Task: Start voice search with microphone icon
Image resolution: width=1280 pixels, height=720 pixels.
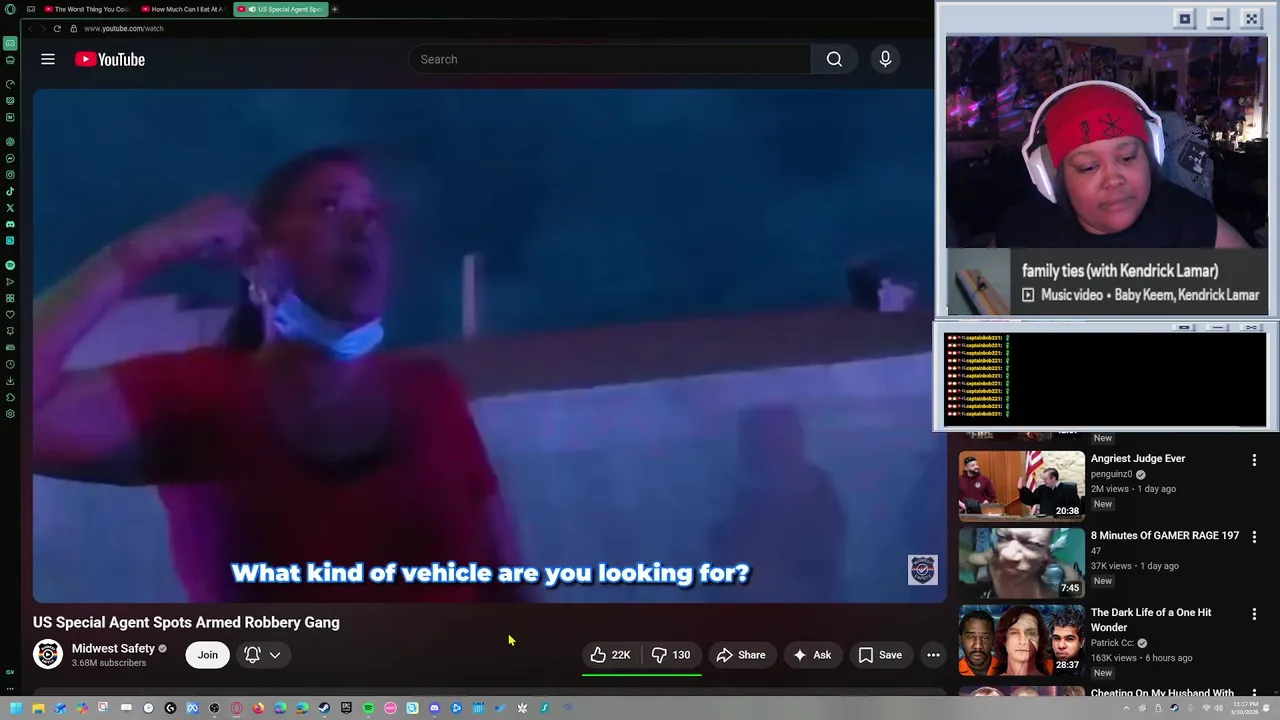Action: [x=885, y=59]
